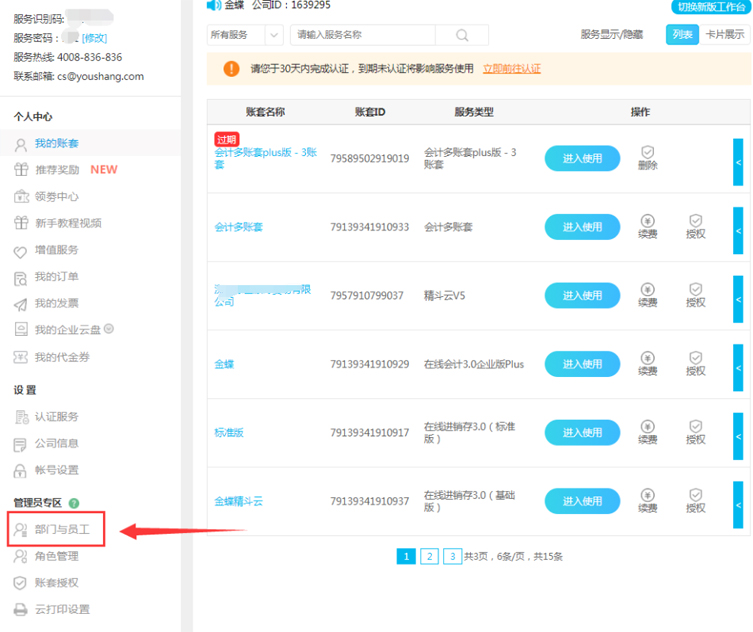Select page 1 in pagination

click(x=406, y=557)
